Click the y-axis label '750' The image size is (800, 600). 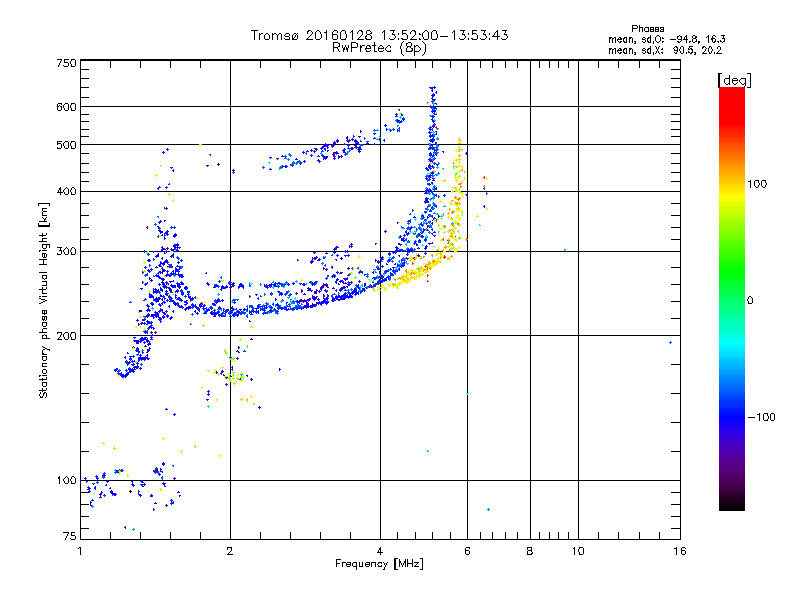[x=66, y=63]
